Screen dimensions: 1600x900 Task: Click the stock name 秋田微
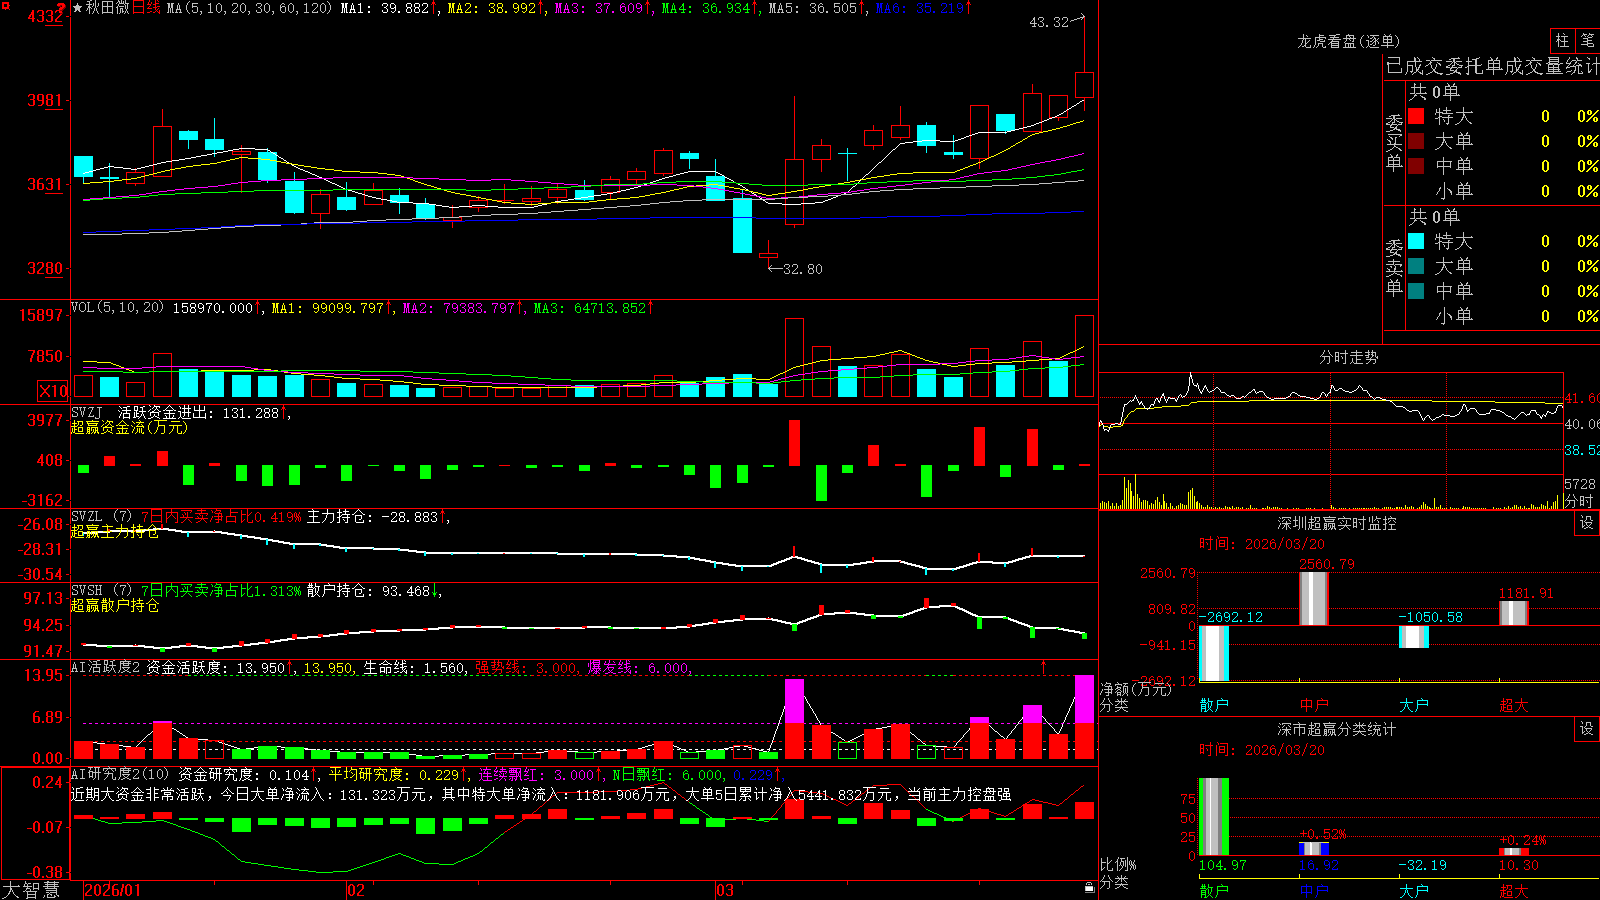(x=107, y=8)
